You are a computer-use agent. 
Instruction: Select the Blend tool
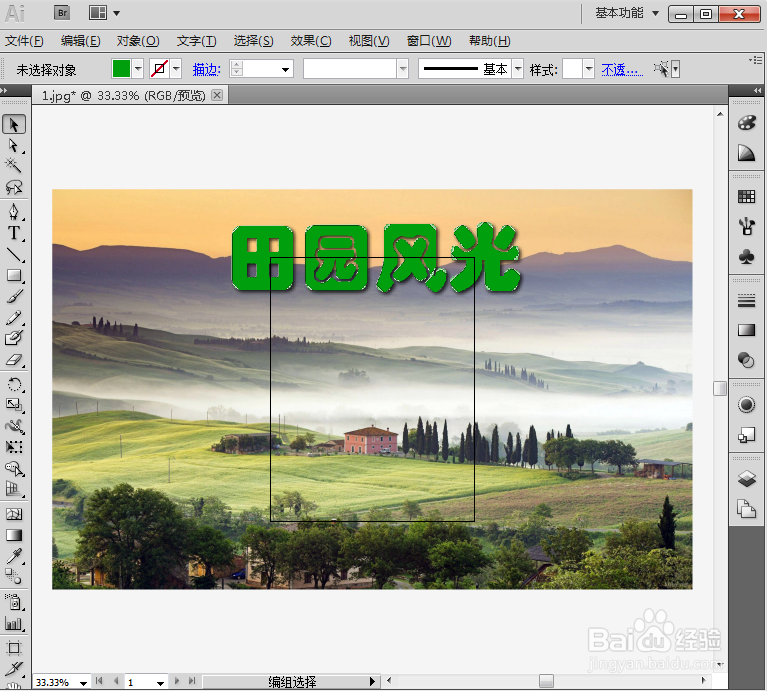tap(14, 577)
